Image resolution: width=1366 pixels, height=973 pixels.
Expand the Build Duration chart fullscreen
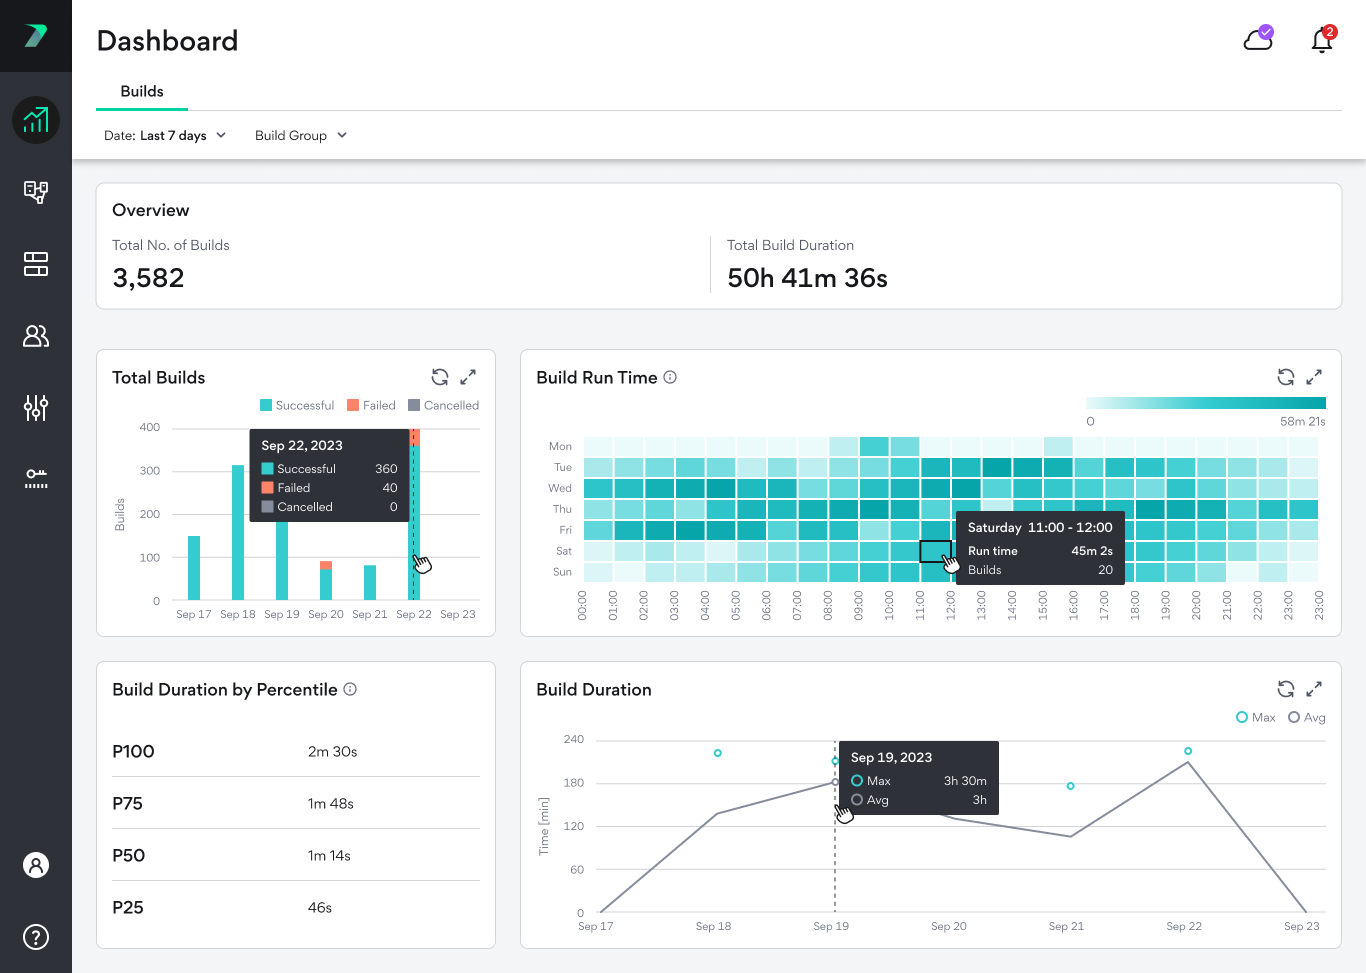[1314, 689]
